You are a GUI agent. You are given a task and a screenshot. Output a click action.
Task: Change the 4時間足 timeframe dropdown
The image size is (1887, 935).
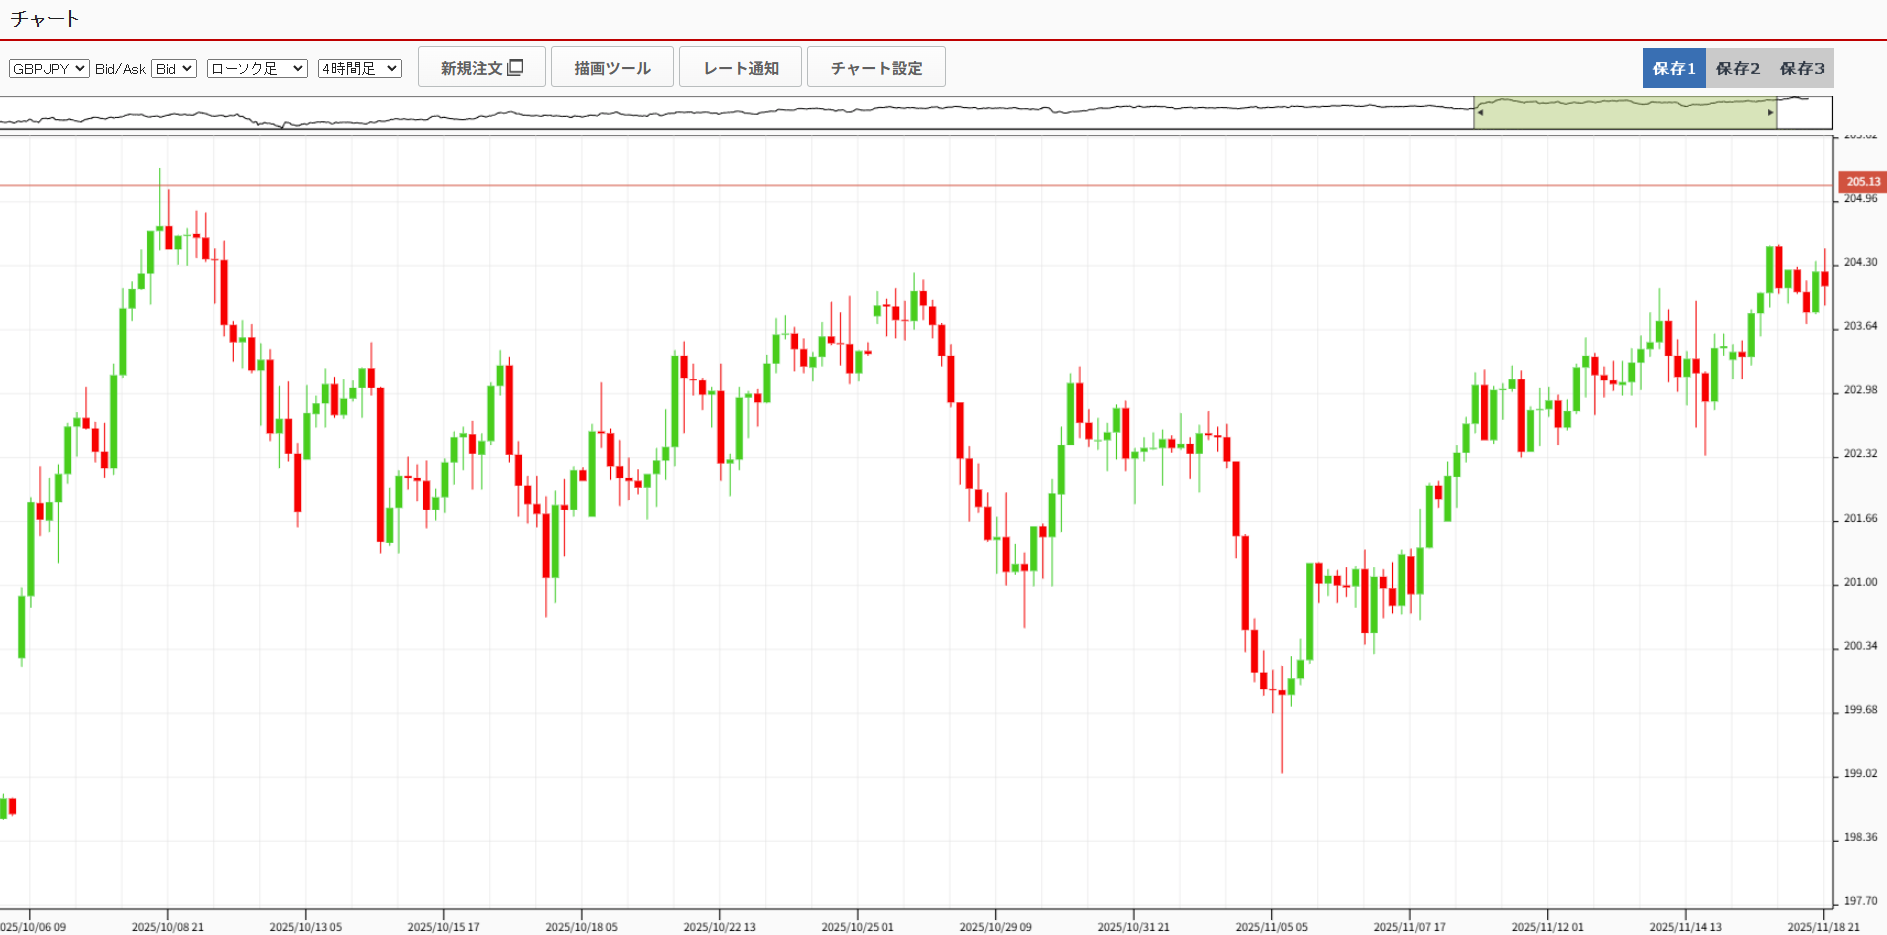tap(359, 68)
